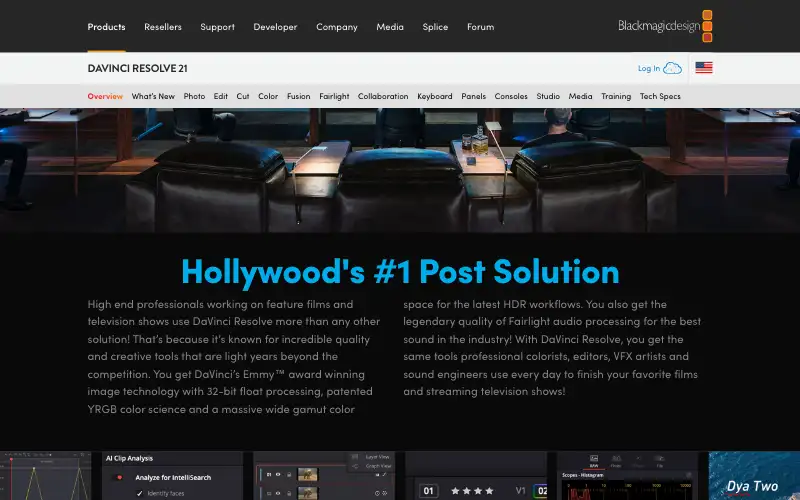
Task: Go to the Splice page
Action: coord(435,27)
